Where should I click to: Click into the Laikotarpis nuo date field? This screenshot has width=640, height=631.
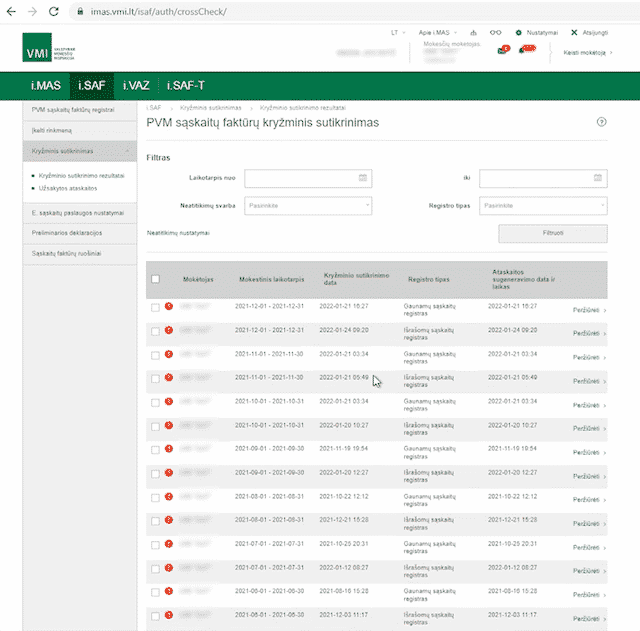300,179
